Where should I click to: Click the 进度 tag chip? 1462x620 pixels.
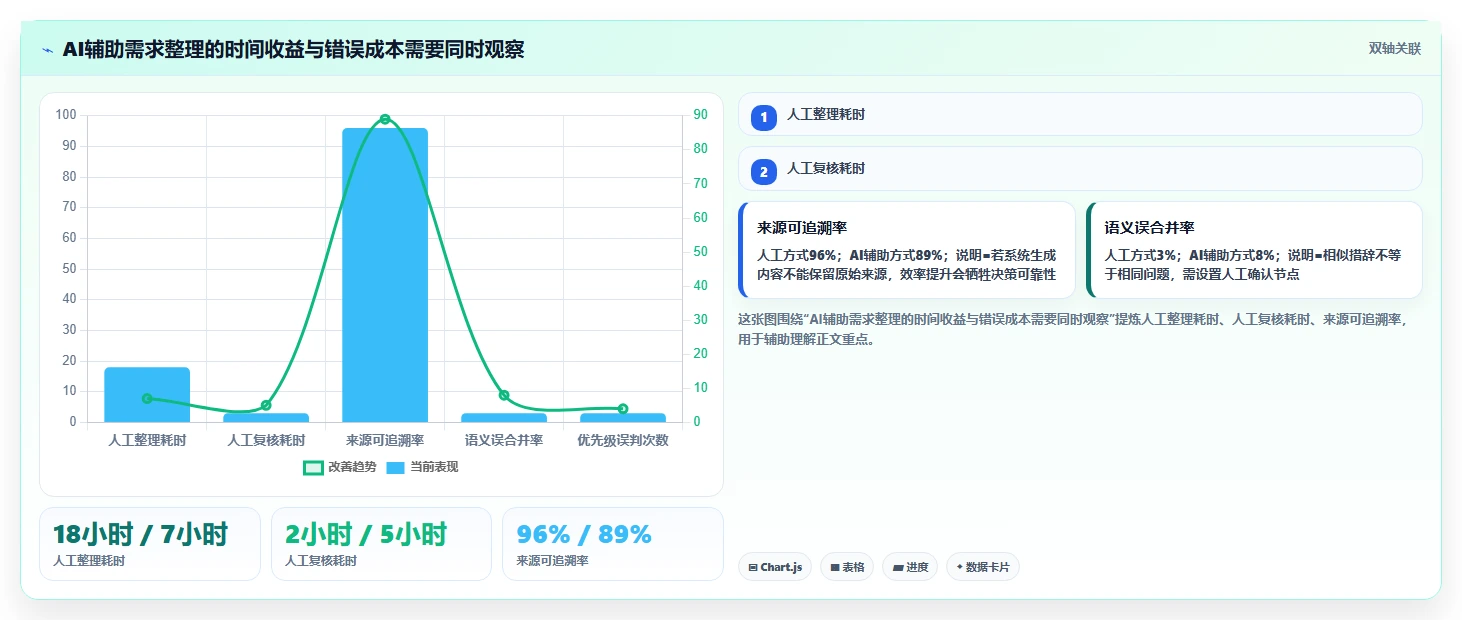910,567
